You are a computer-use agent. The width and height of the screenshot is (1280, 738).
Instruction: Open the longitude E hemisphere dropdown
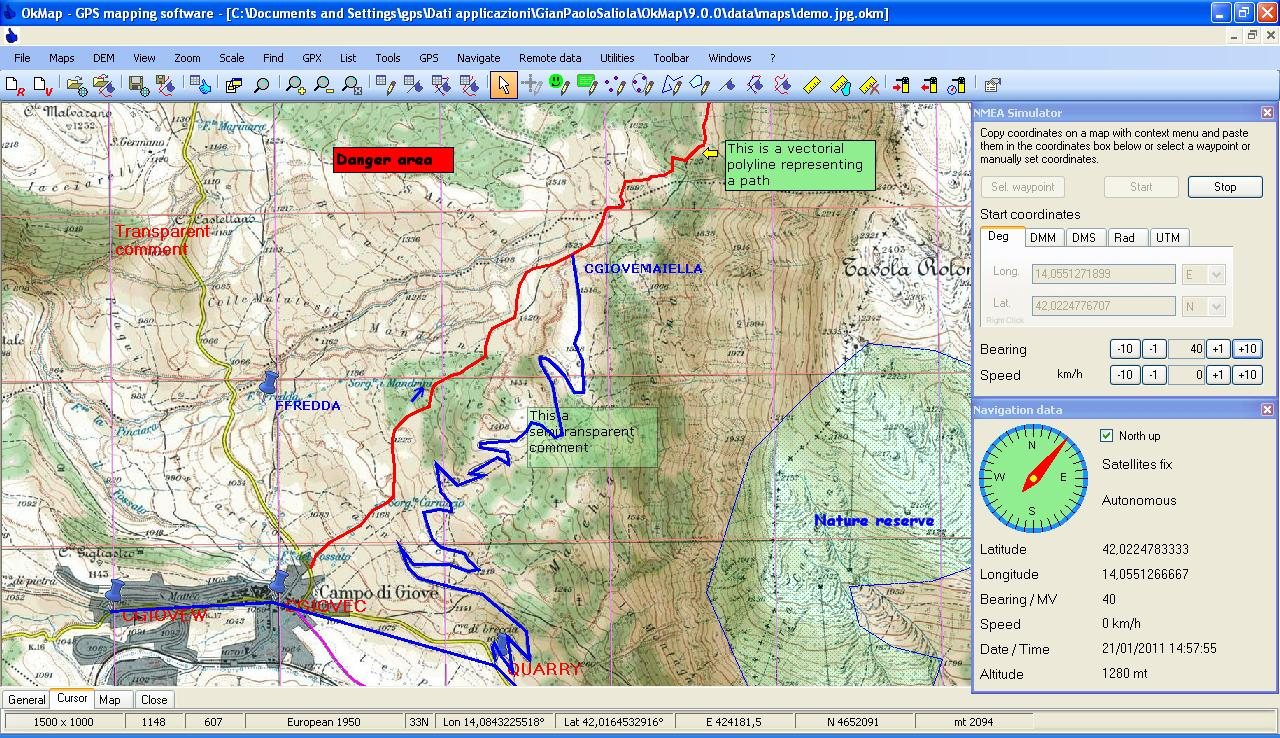[x=1216, y=274]
